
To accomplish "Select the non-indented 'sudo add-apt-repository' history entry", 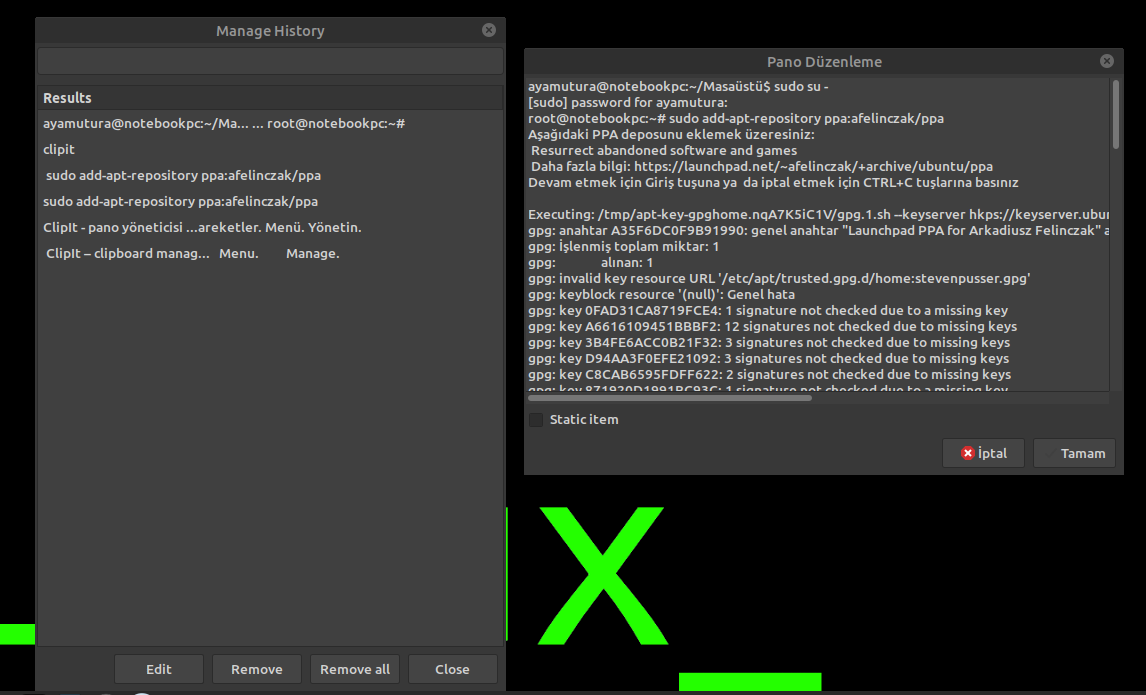I will [270, 201].
